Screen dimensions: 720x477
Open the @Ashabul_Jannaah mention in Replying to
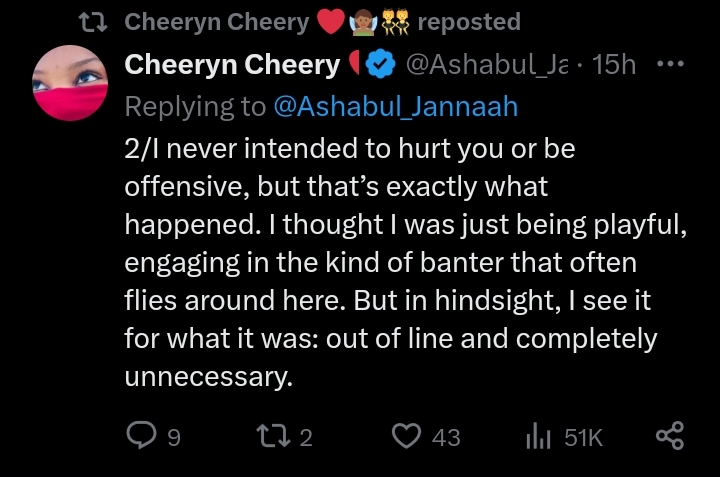395,107
